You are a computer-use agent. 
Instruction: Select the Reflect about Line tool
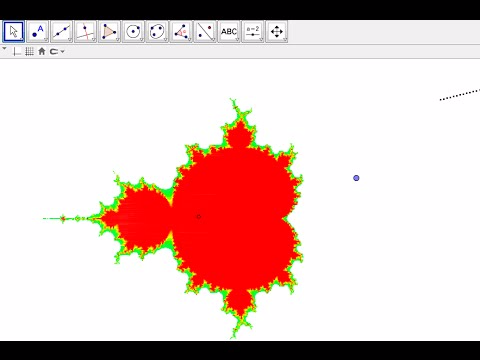click(205, 32)
